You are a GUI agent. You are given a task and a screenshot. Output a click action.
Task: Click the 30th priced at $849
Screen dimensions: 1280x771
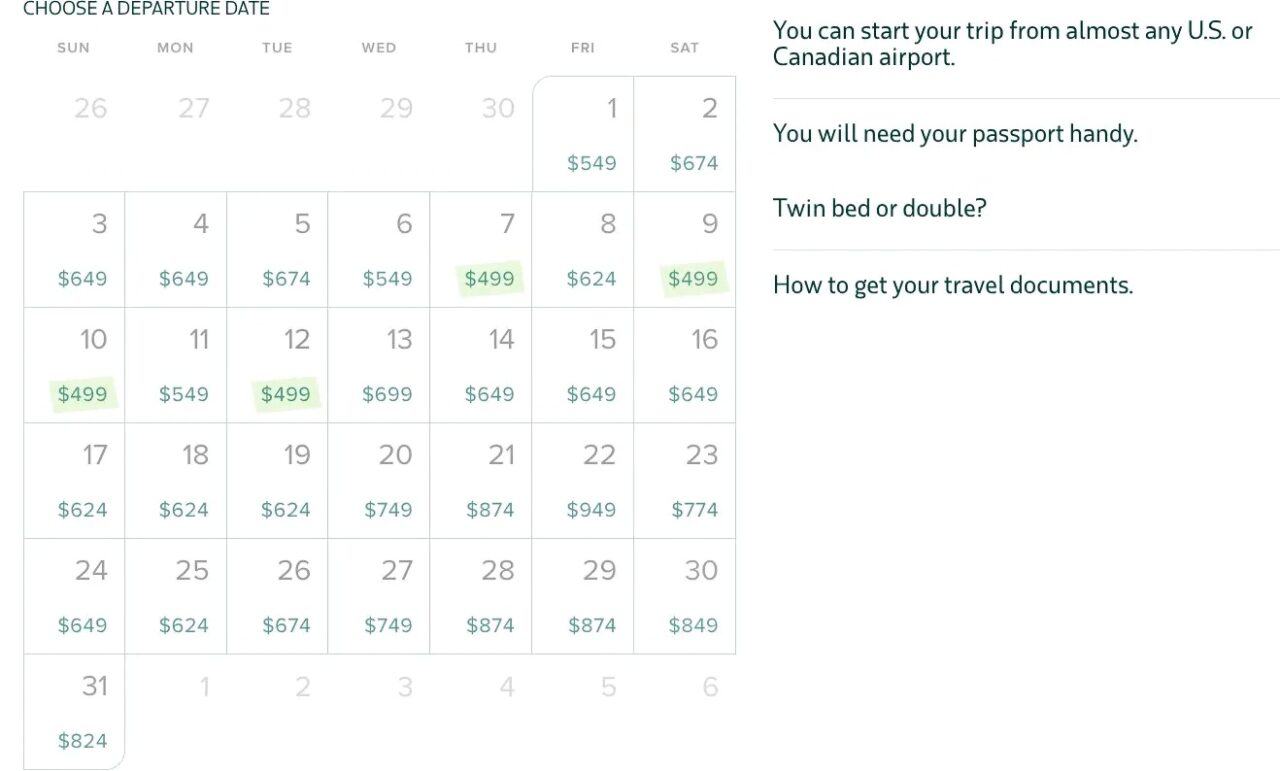pyautogui.click(x=685, y=597)
